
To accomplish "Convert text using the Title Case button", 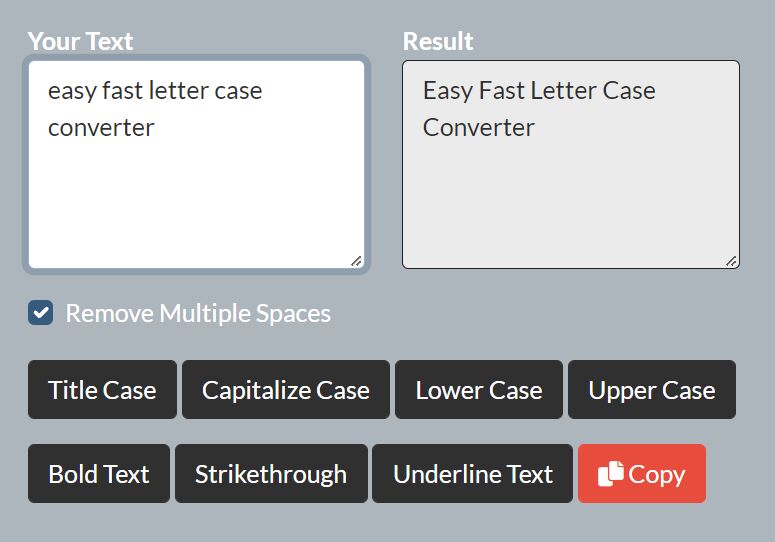I will pos(102,389).
